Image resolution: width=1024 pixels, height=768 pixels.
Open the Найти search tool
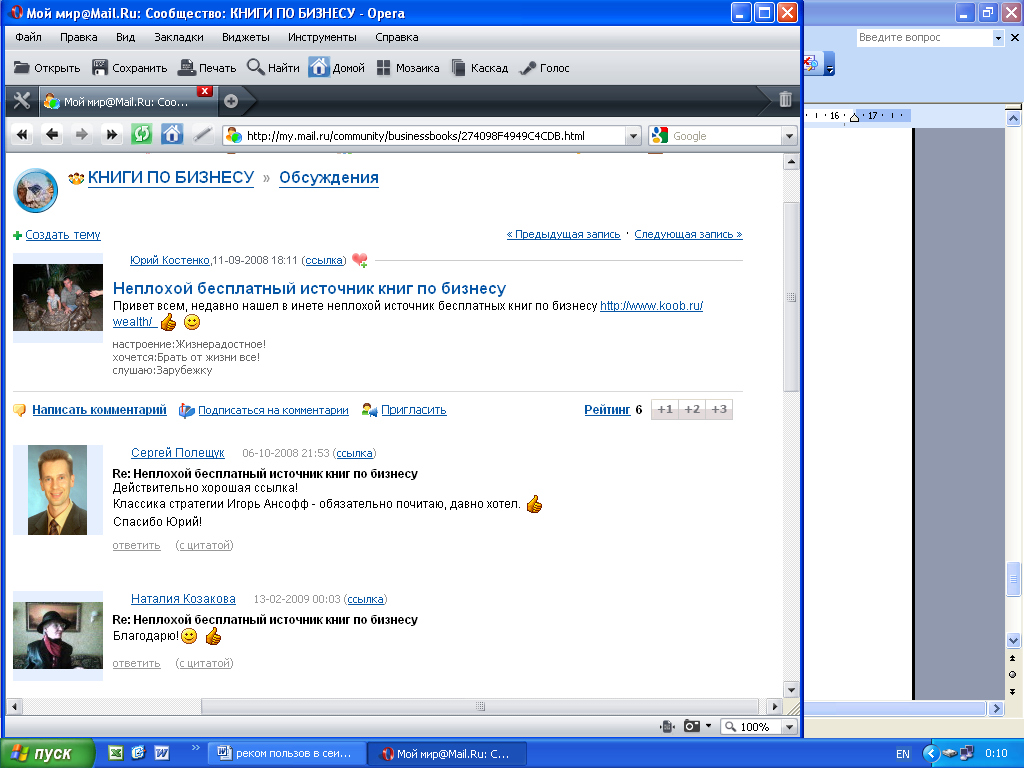[273, 68]
